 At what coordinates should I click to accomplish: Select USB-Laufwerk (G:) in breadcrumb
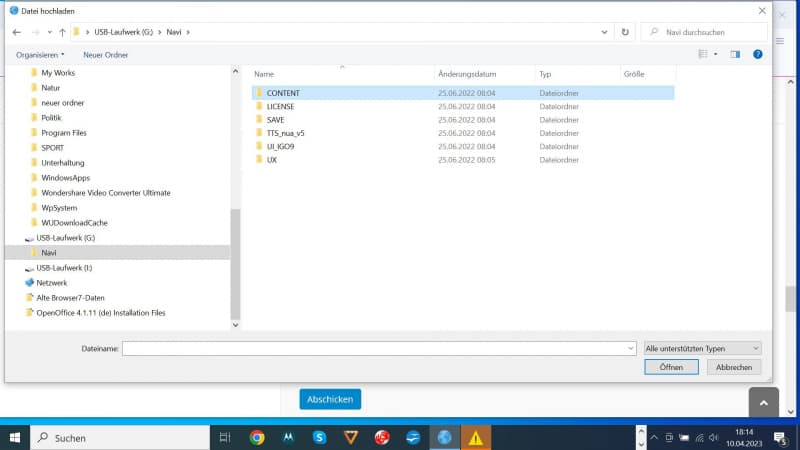(x=123, y=32)
